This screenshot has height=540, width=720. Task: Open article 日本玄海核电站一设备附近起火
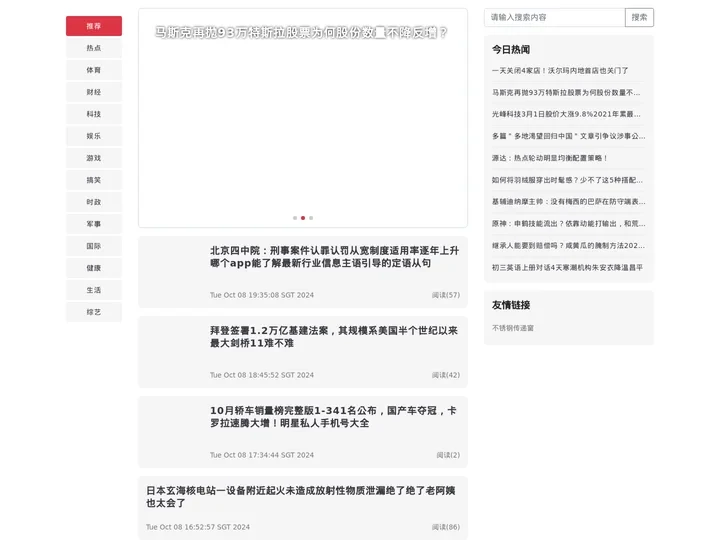click(301, 497)
